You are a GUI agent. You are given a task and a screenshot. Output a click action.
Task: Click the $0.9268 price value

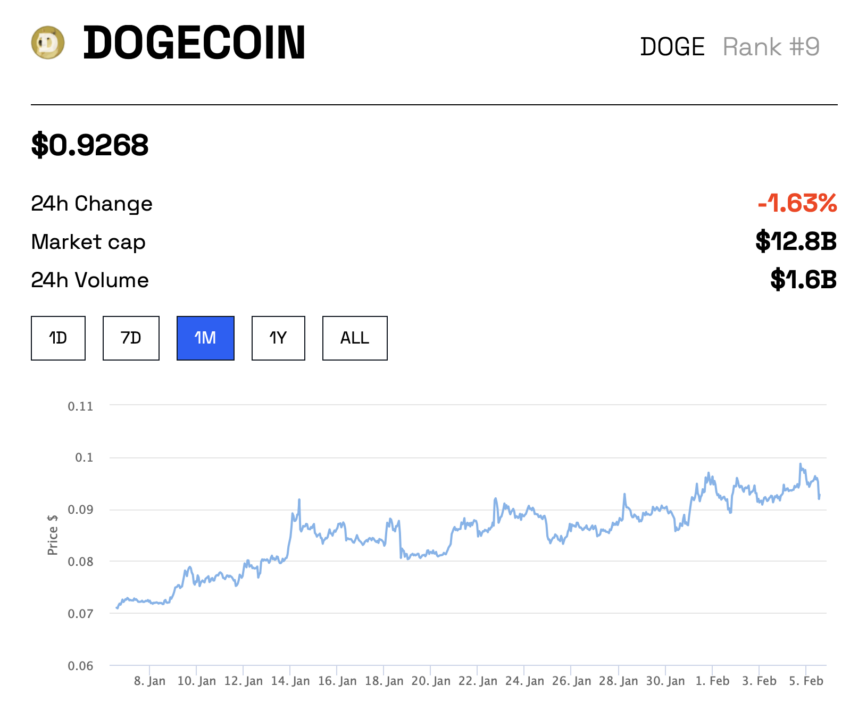coord(89,145)
